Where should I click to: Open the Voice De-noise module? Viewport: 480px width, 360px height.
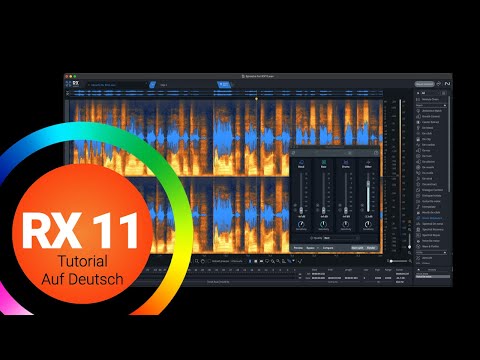(432, 241)
